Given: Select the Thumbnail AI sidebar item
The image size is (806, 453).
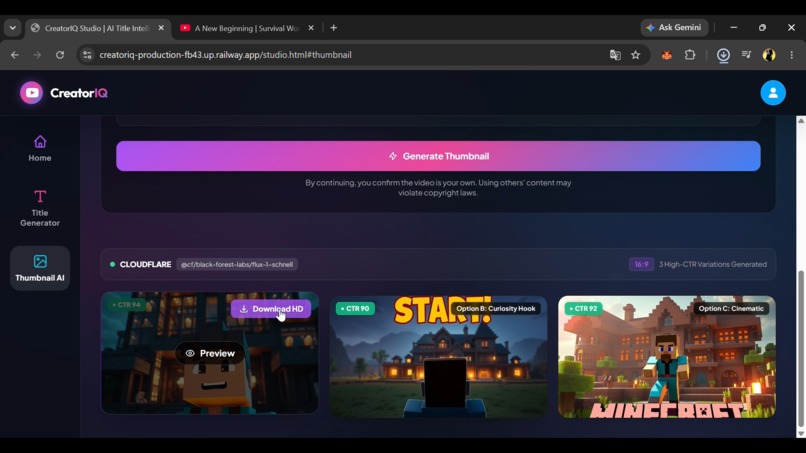Looking at the screenshot, I should [40, 268].
